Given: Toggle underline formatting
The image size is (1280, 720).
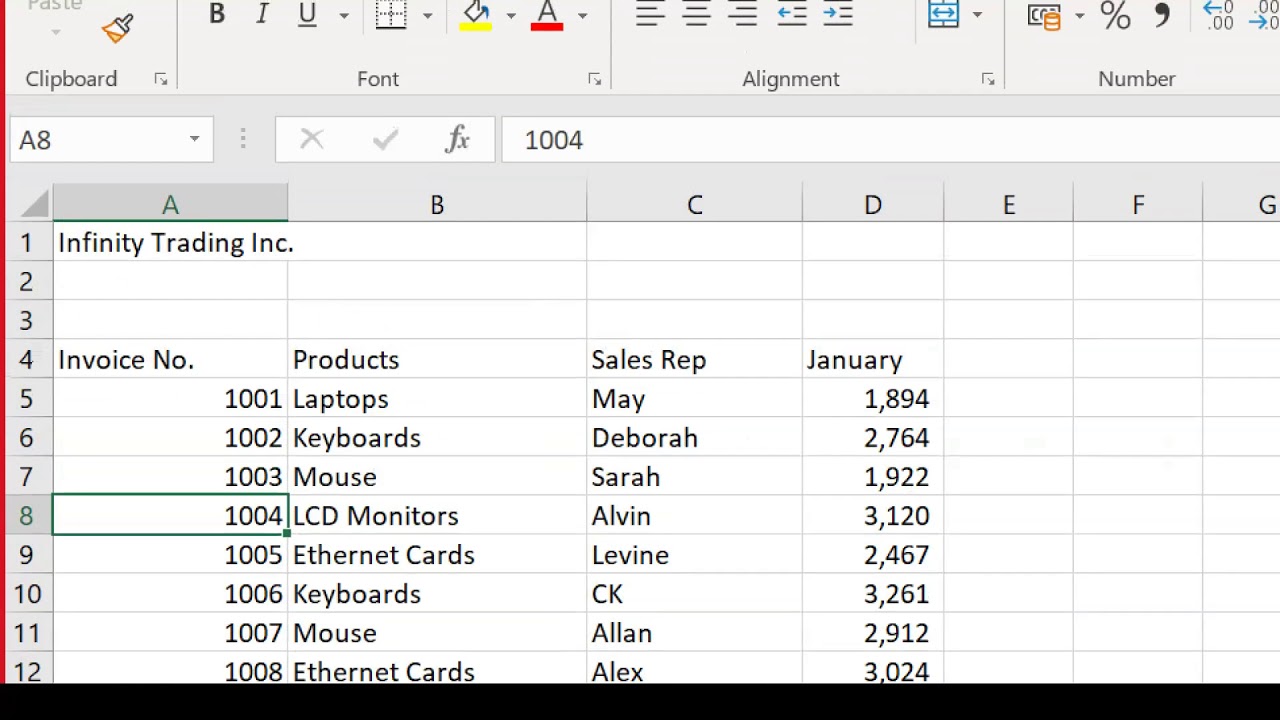Looking at the screenshot, I should (307, 14).
